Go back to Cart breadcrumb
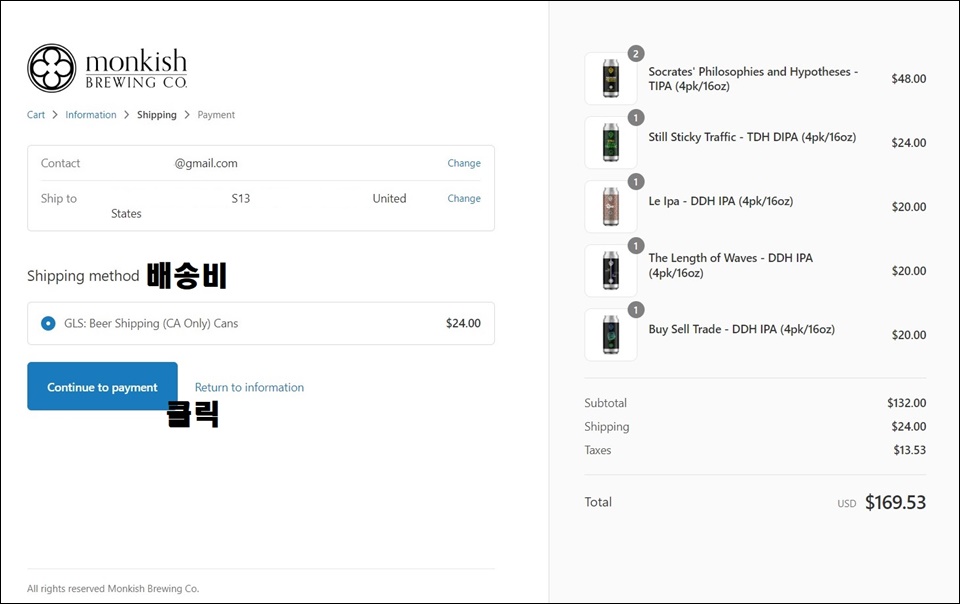This screenshot has height=604, width=960. 36,114
